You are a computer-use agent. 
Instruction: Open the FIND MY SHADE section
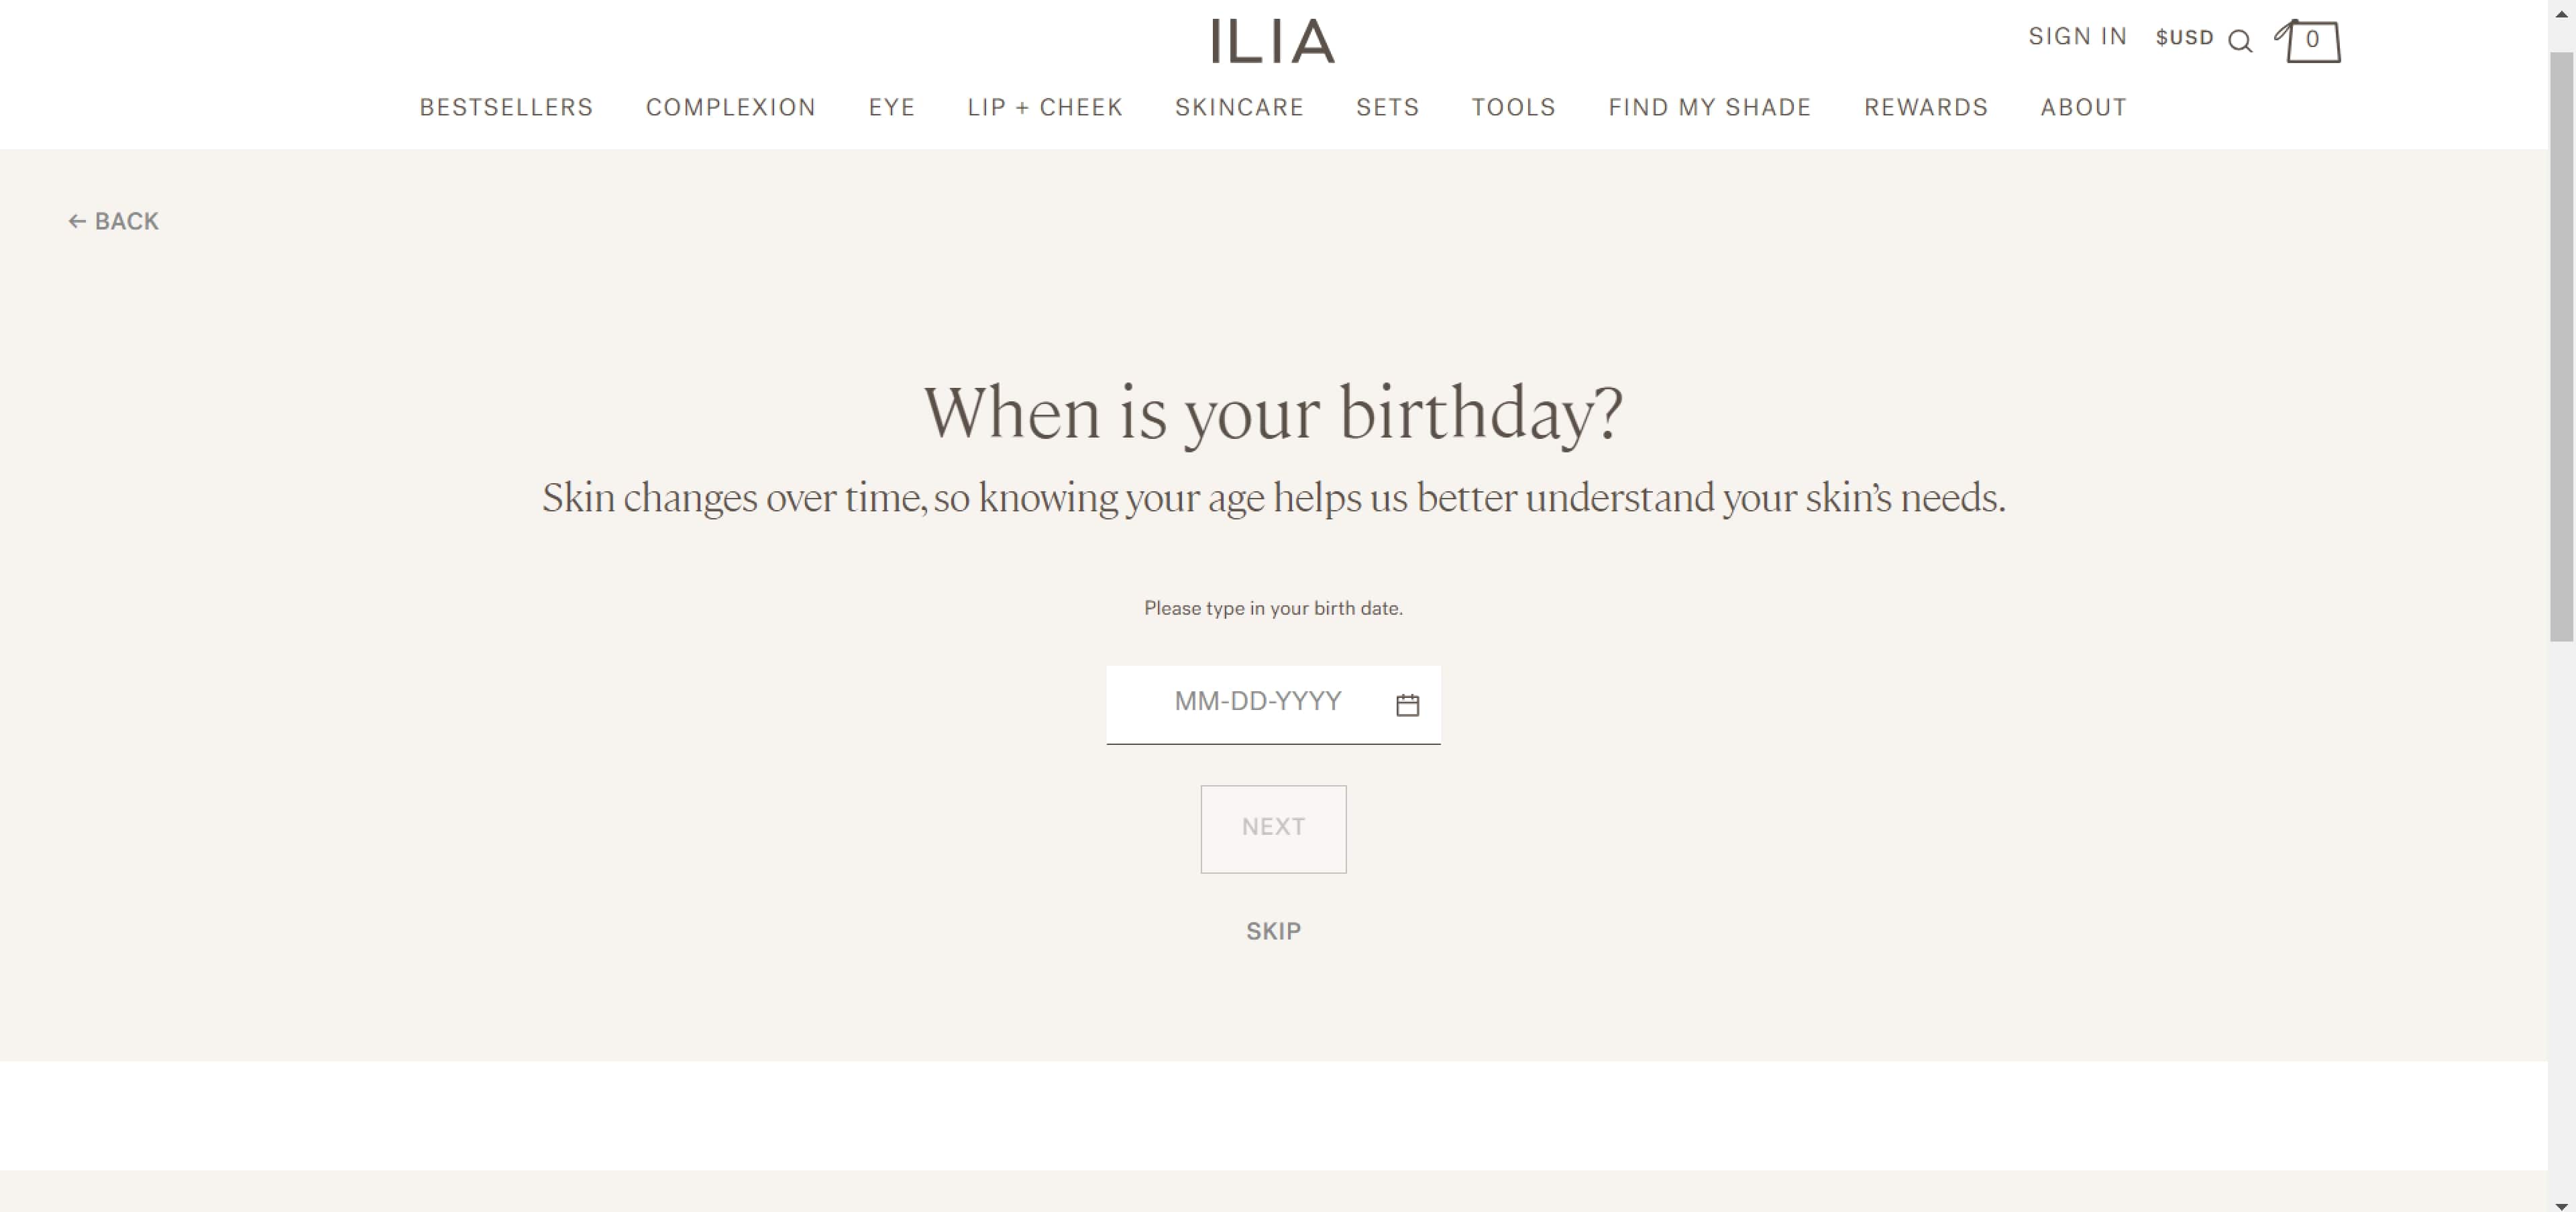pyautogui.click(x=1710, y=107)
